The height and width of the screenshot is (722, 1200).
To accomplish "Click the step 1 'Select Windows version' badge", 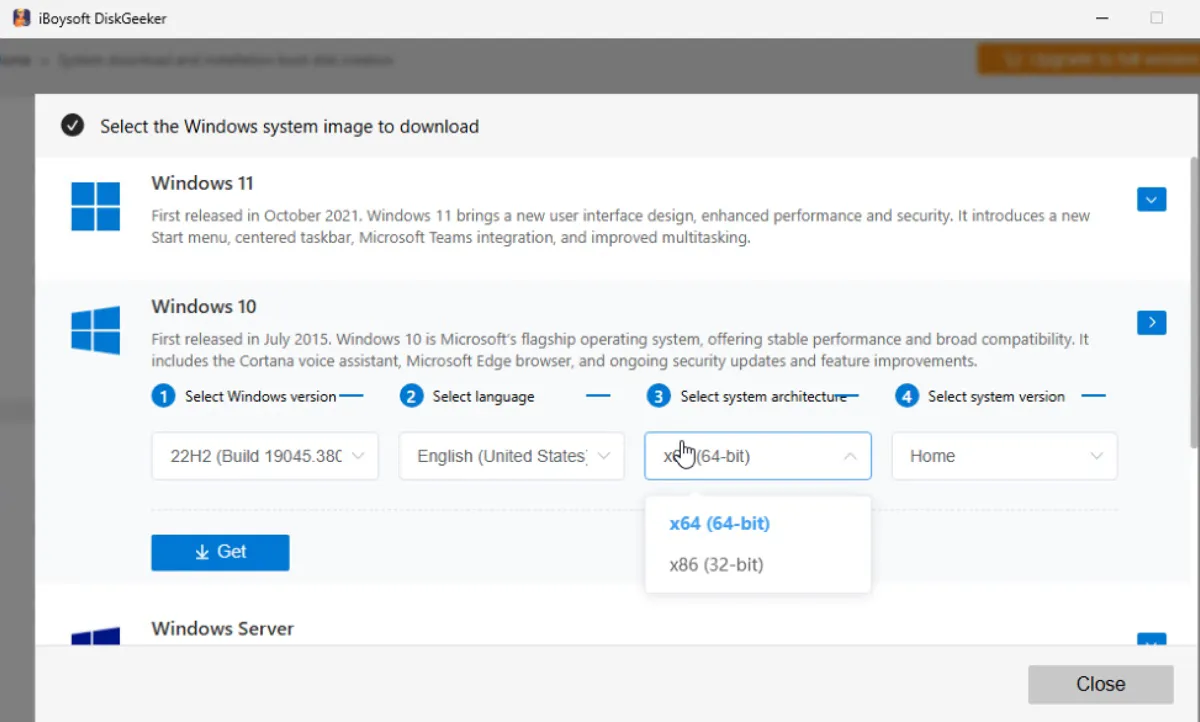I will (163, 396).
